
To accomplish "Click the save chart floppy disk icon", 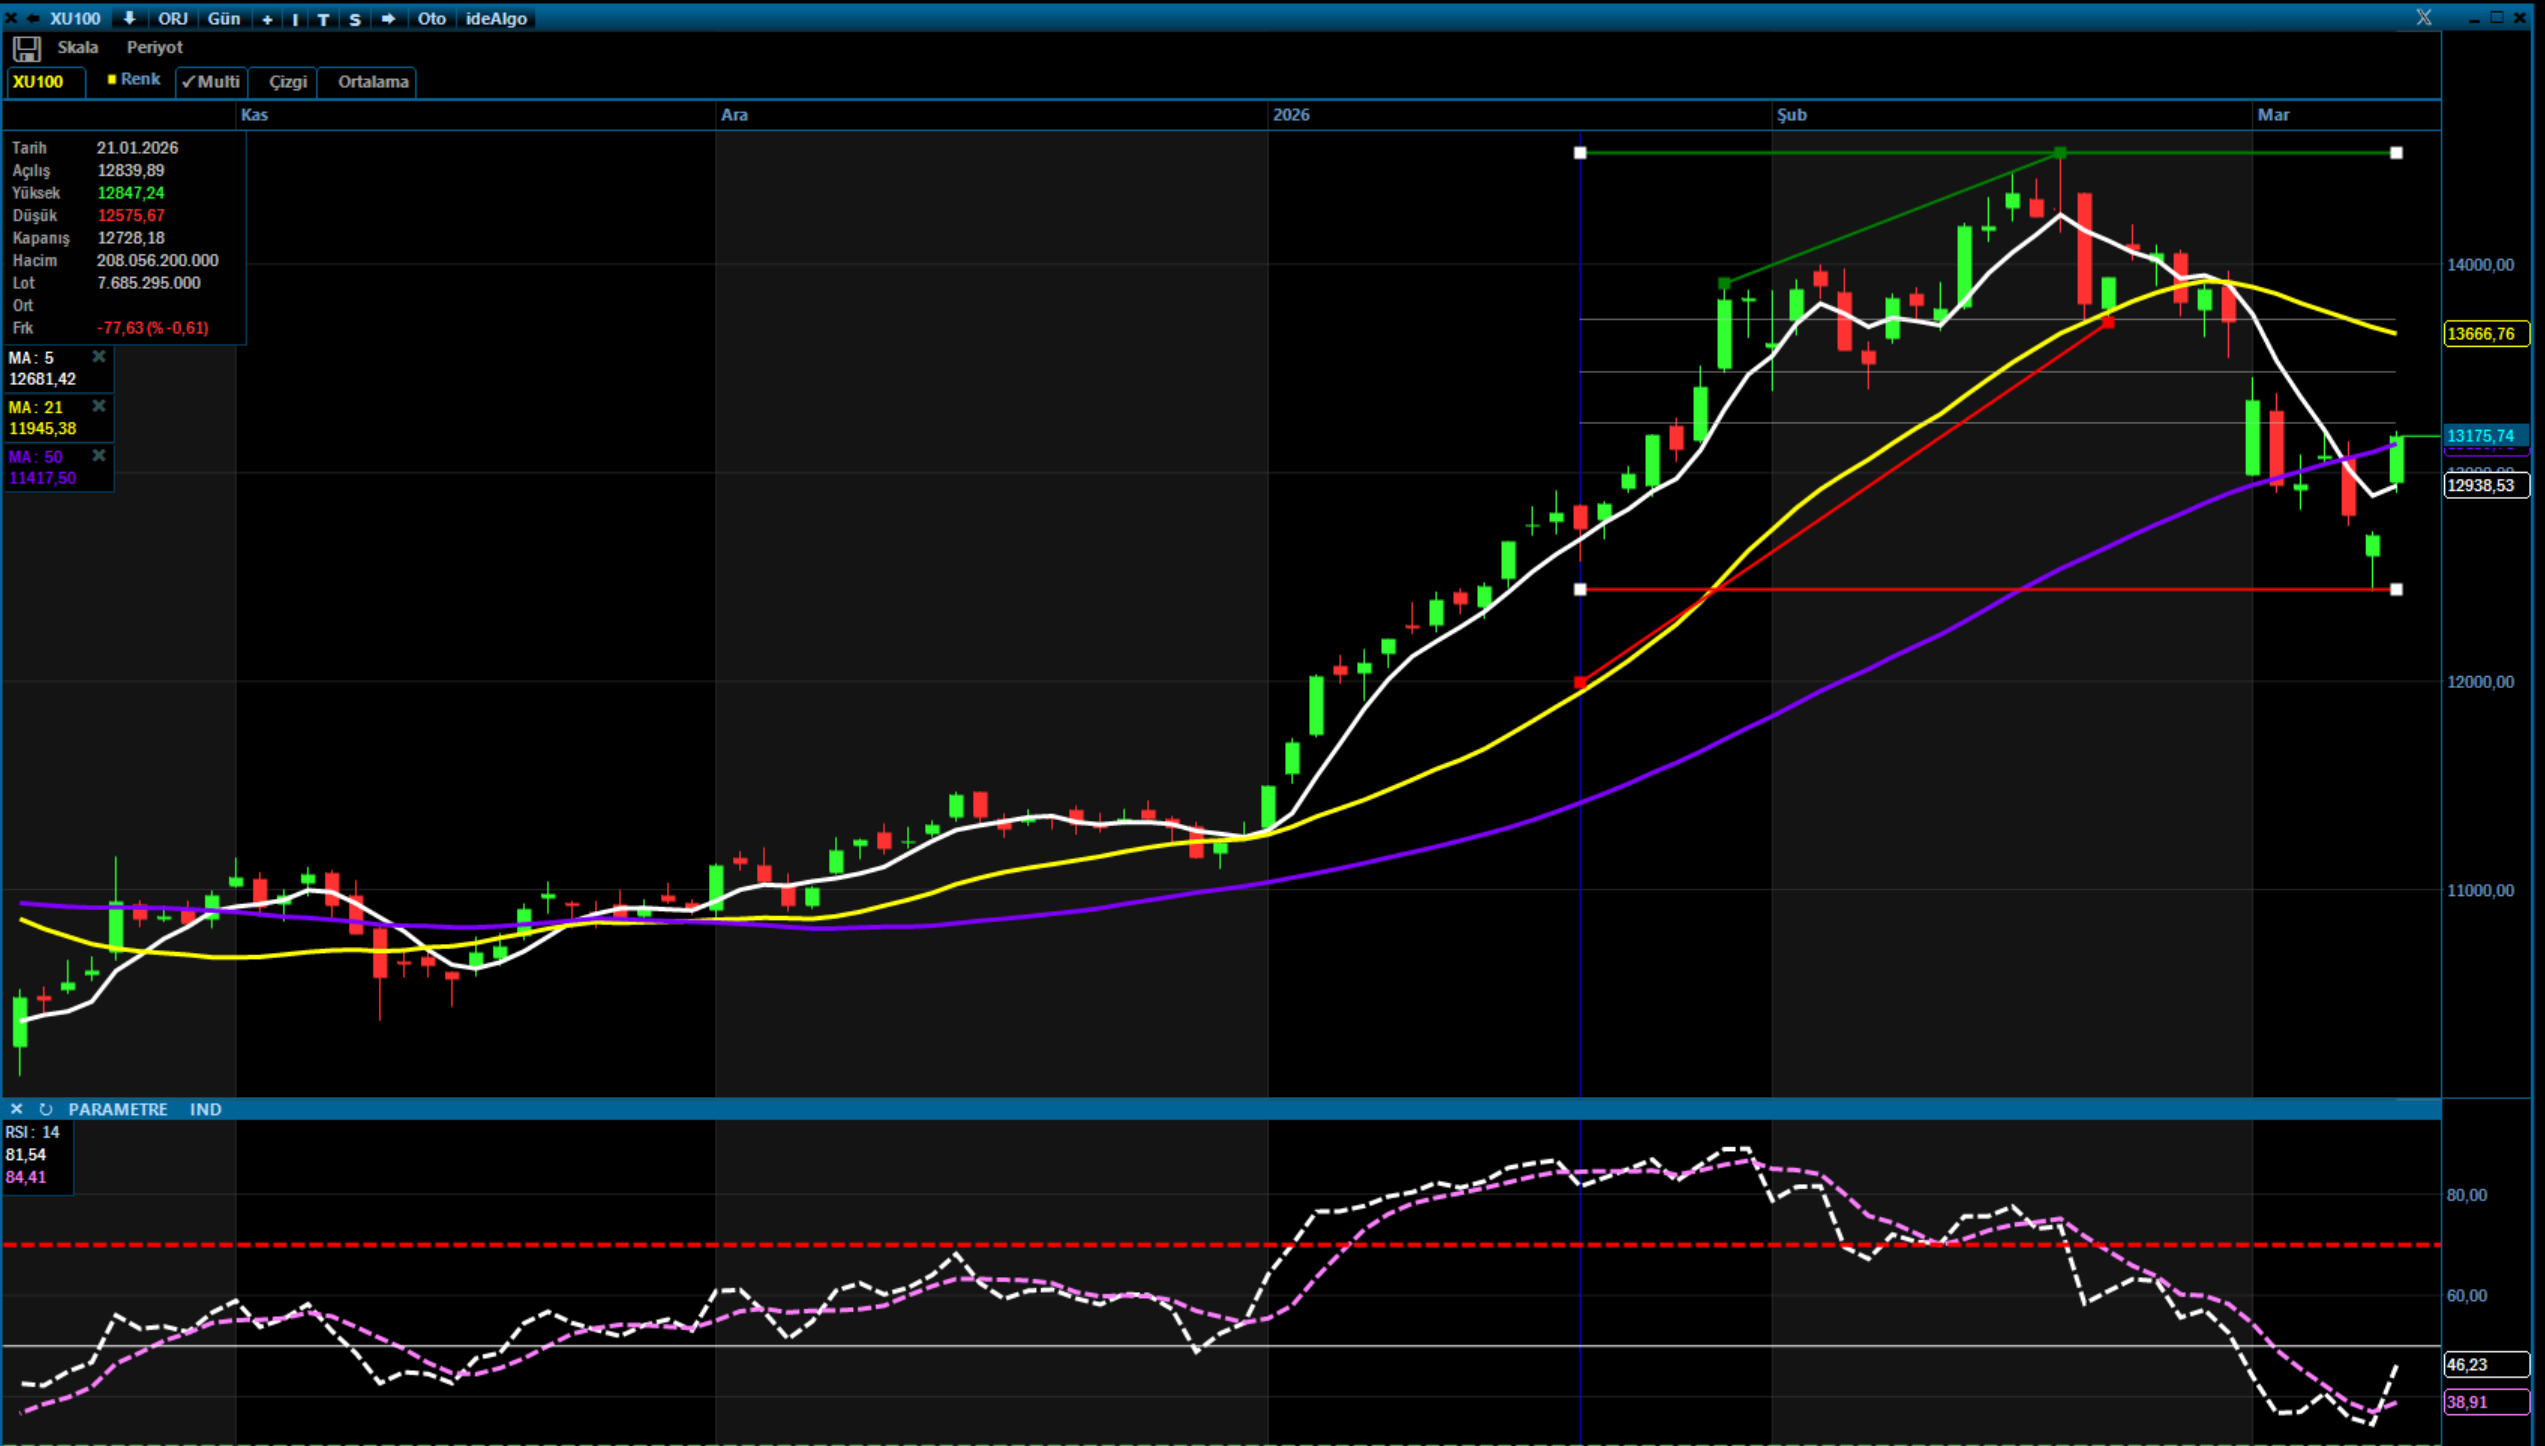I will pos(26,48).
